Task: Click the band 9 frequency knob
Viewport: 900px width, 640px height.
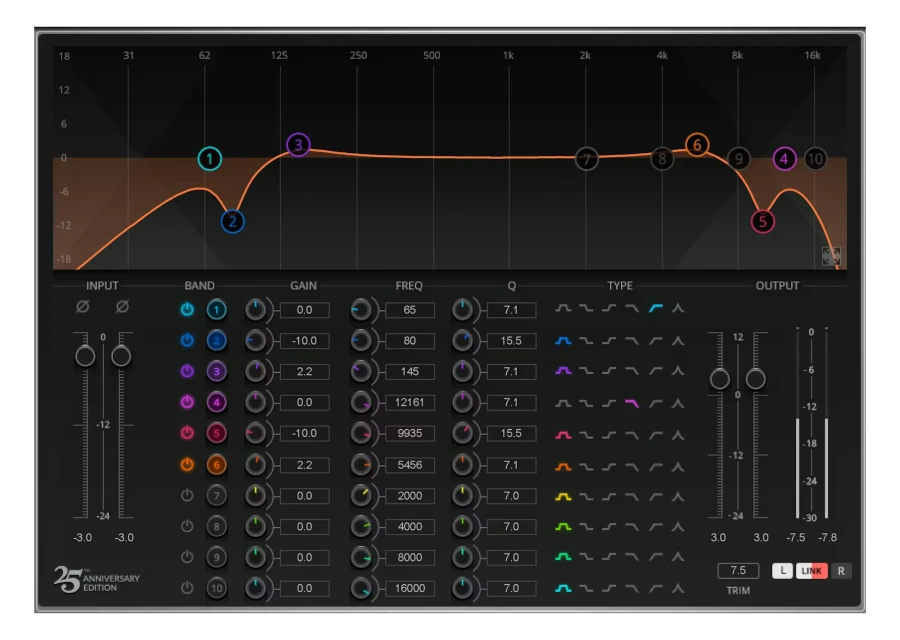Action: pos(361,557)
